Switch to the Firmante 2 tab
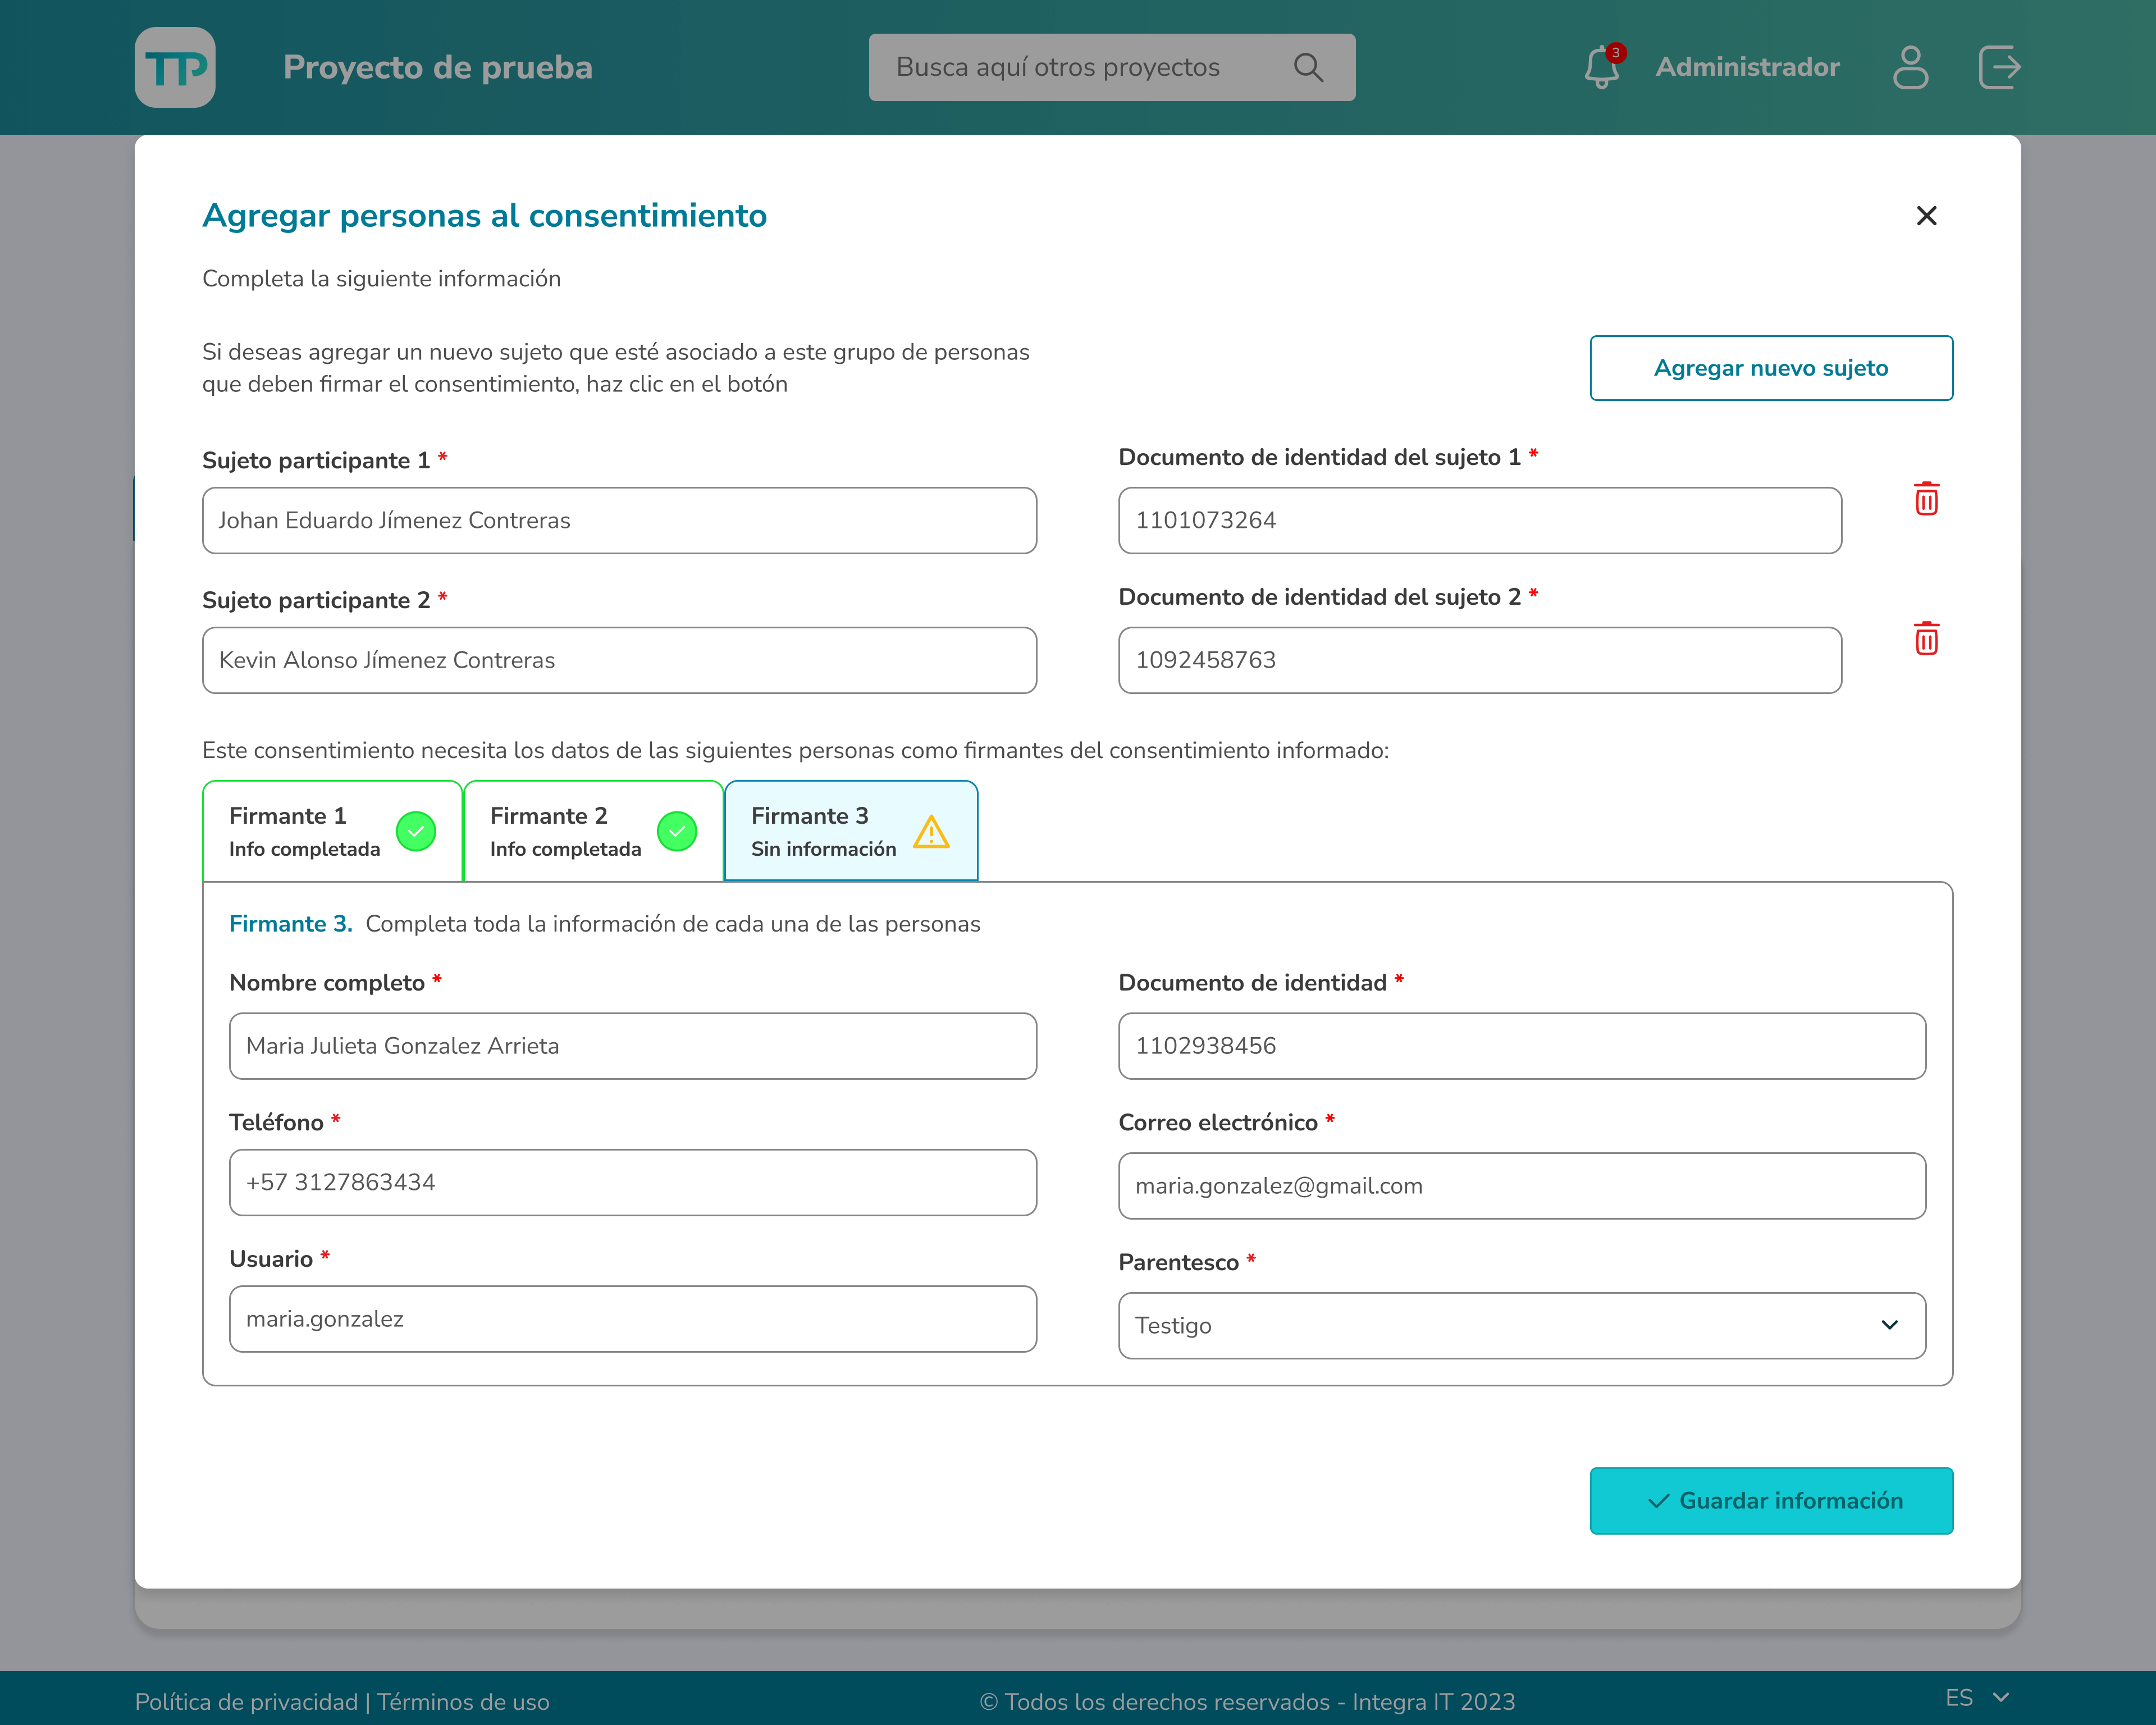 (593, 831)
